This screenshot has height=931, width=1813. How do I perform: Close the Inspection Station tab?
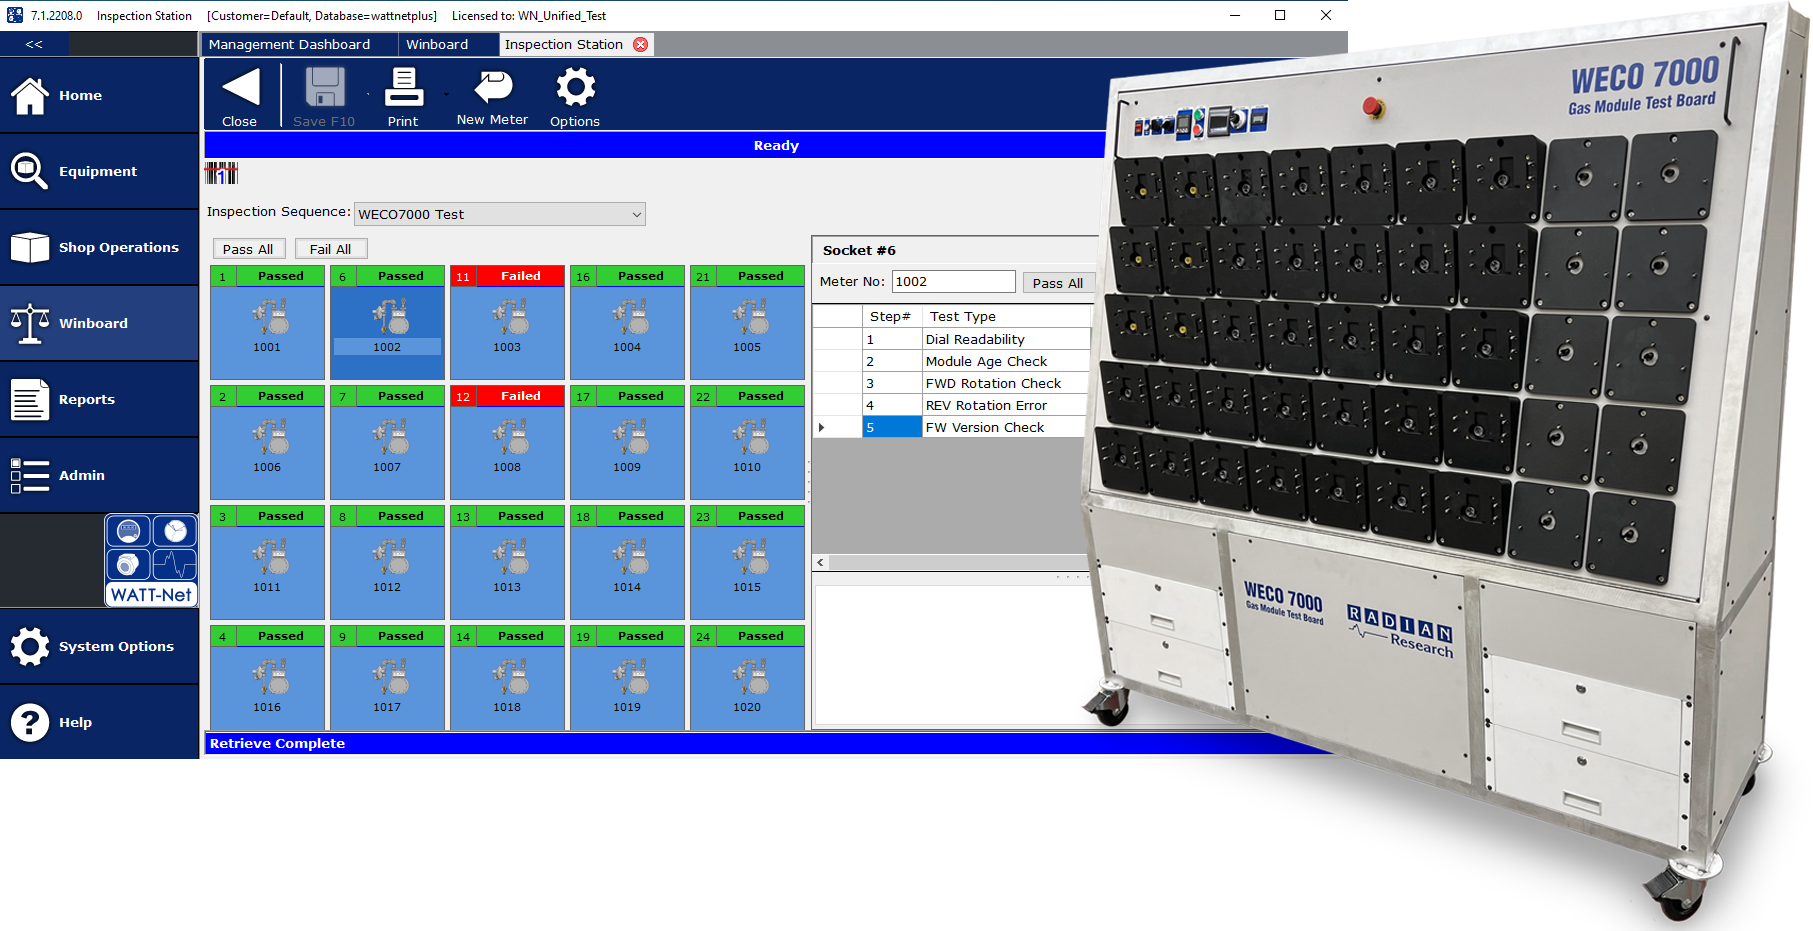click(x=641, y=44)
